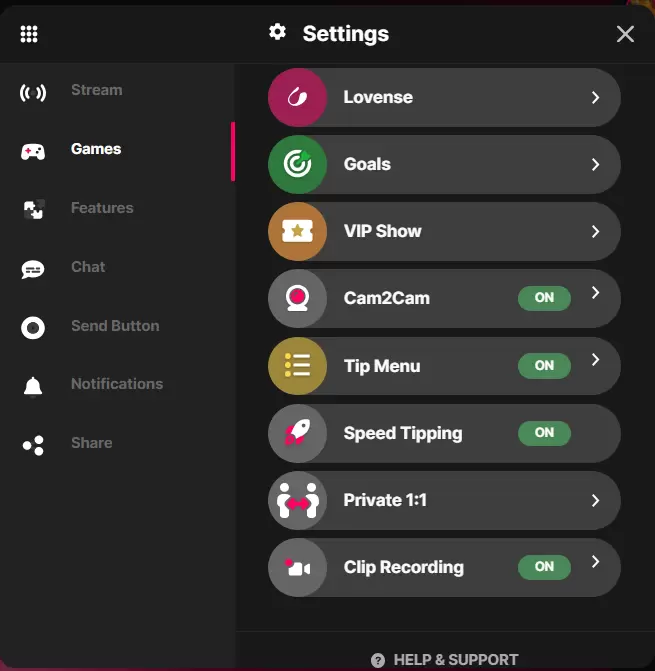The image size is (655, 671).
Task: Click the Clip Recording camera icon
Action: 297,567
